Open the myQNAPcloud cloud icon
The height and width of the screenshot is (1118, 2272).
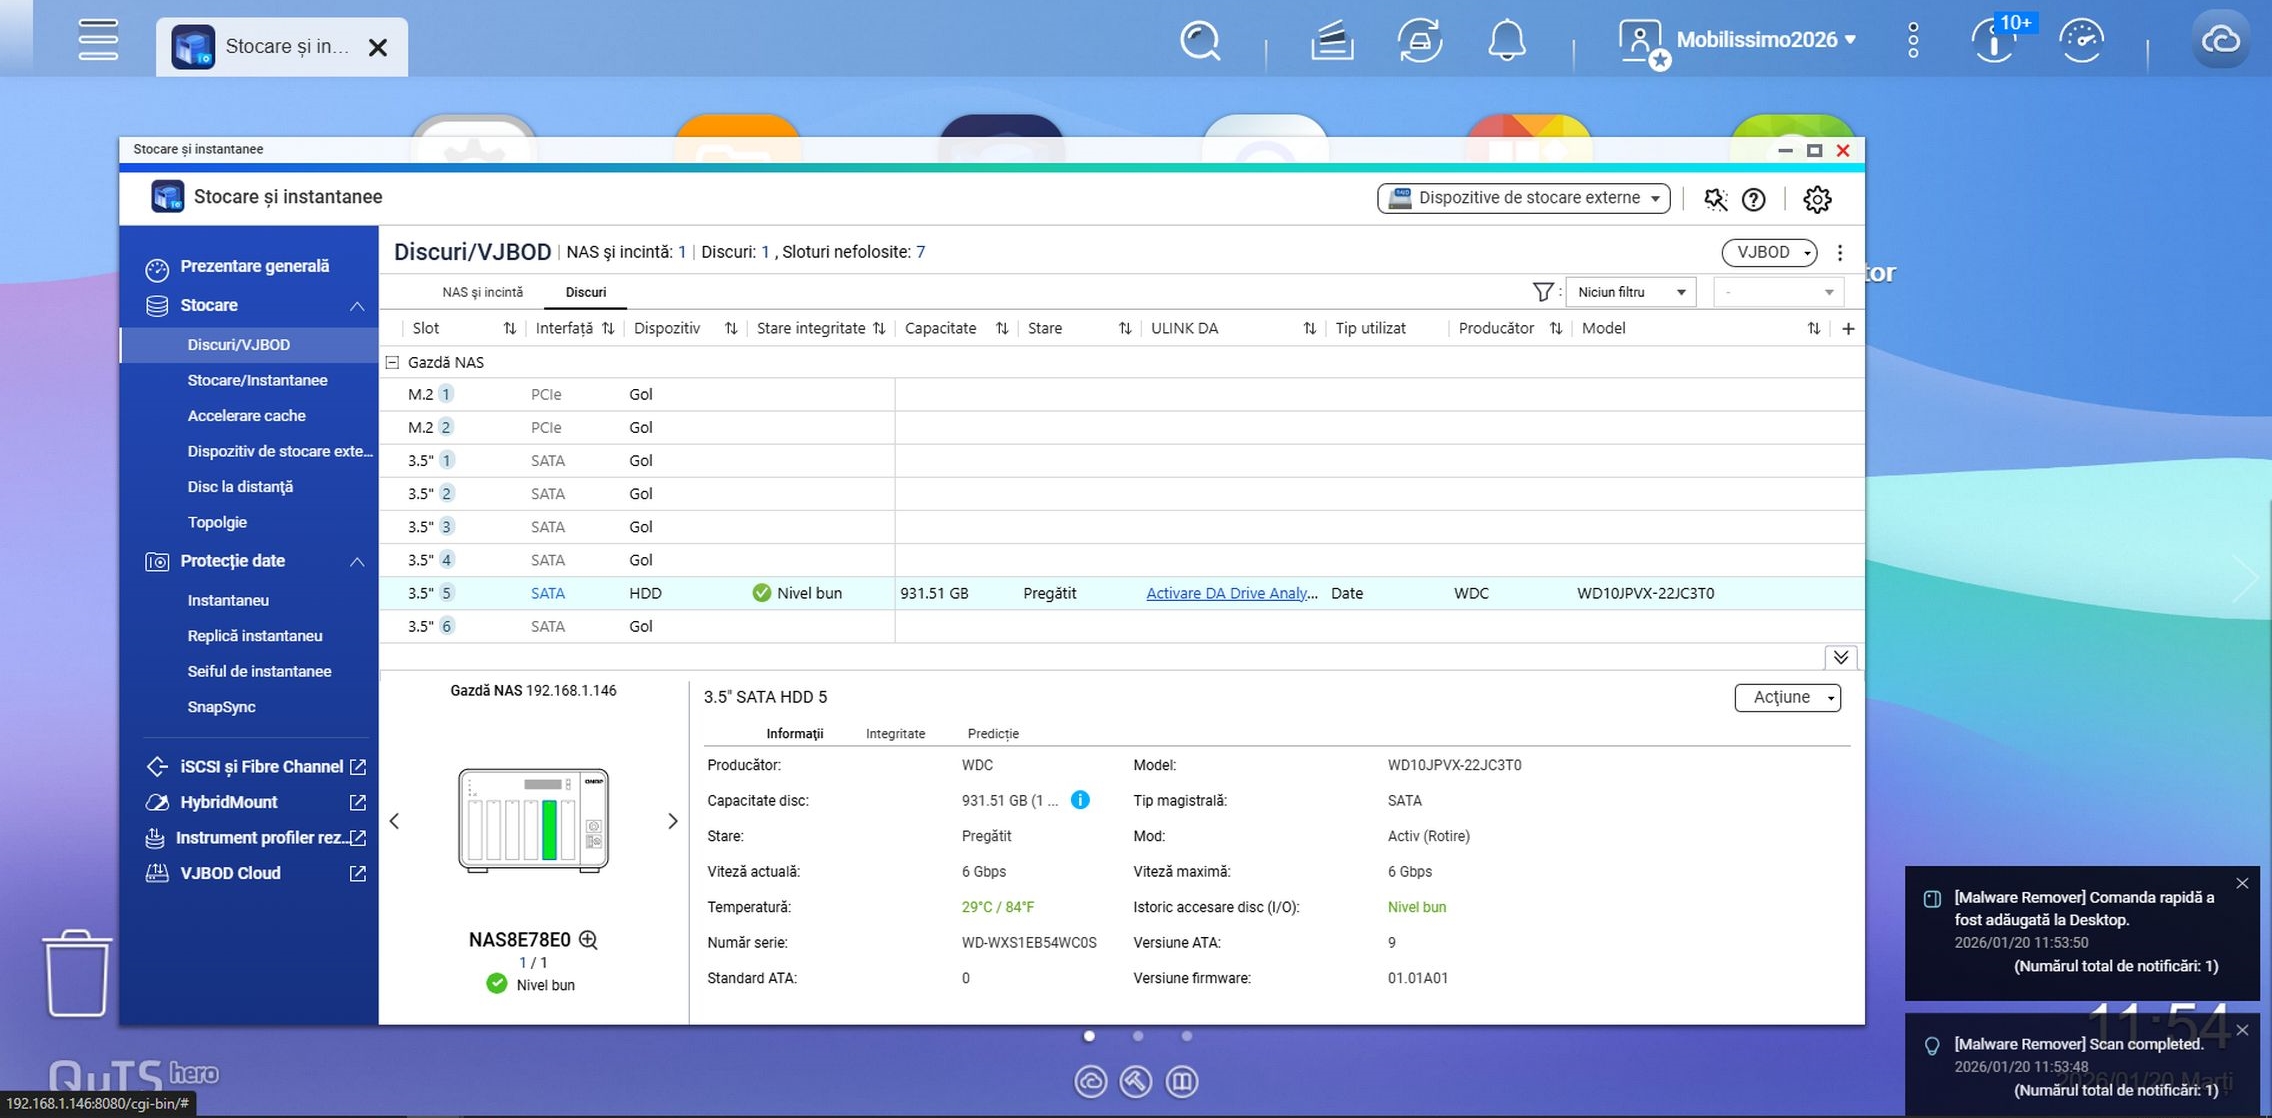pyautogui.click(x=2219, y=41)
